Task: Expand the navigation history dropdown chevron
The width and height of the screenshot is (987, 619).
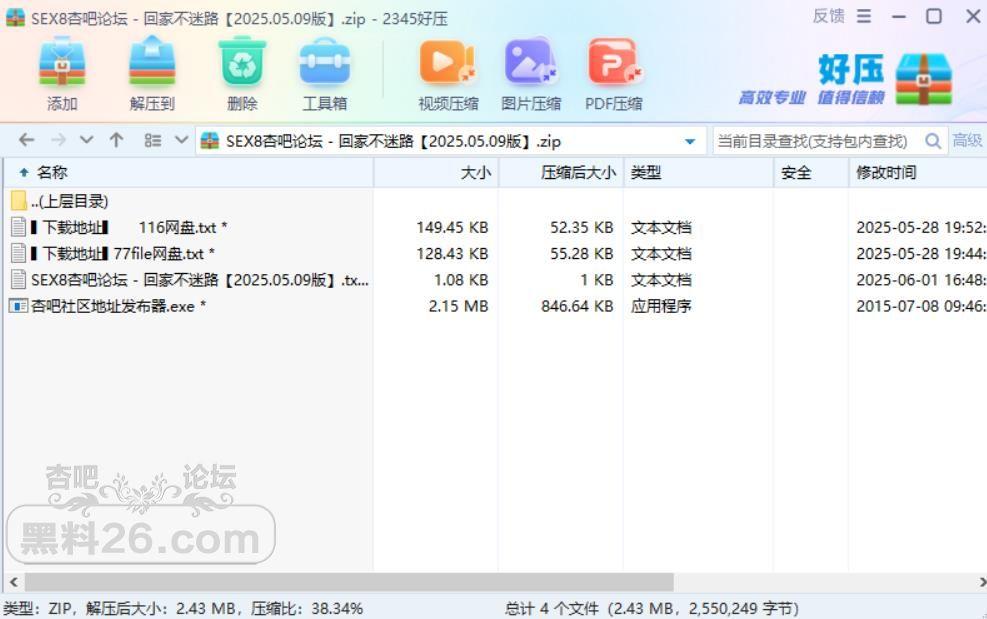Action: (87, 140)
